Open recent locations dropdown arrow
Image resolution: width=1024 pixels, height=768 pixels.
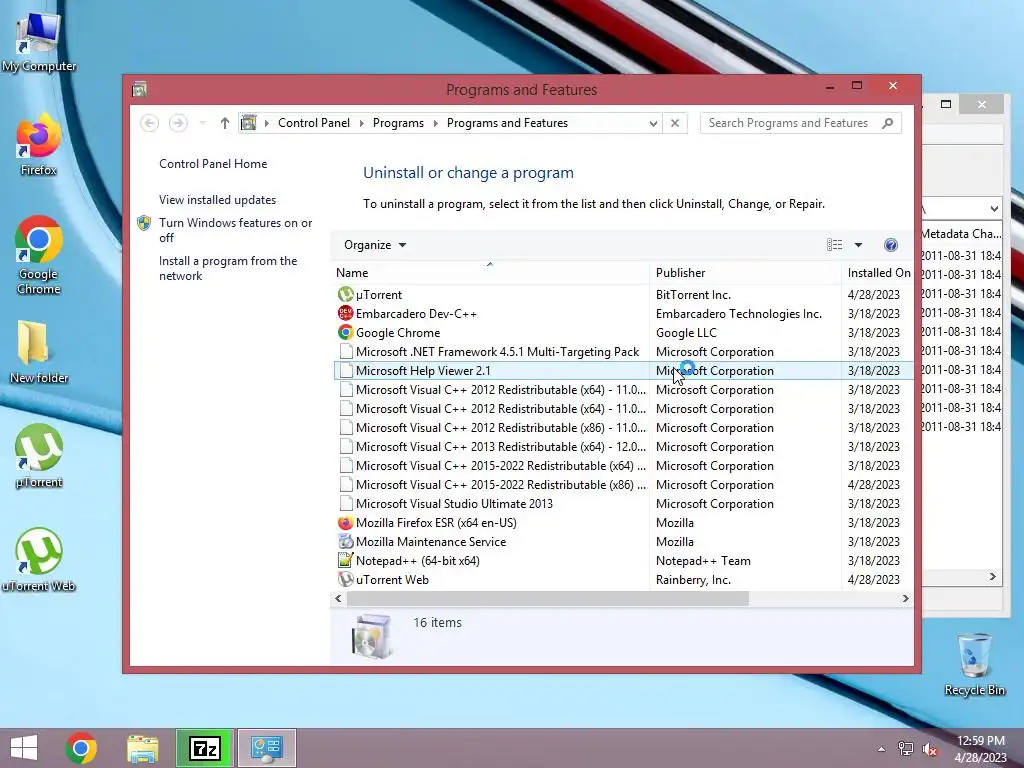(202, 123)
